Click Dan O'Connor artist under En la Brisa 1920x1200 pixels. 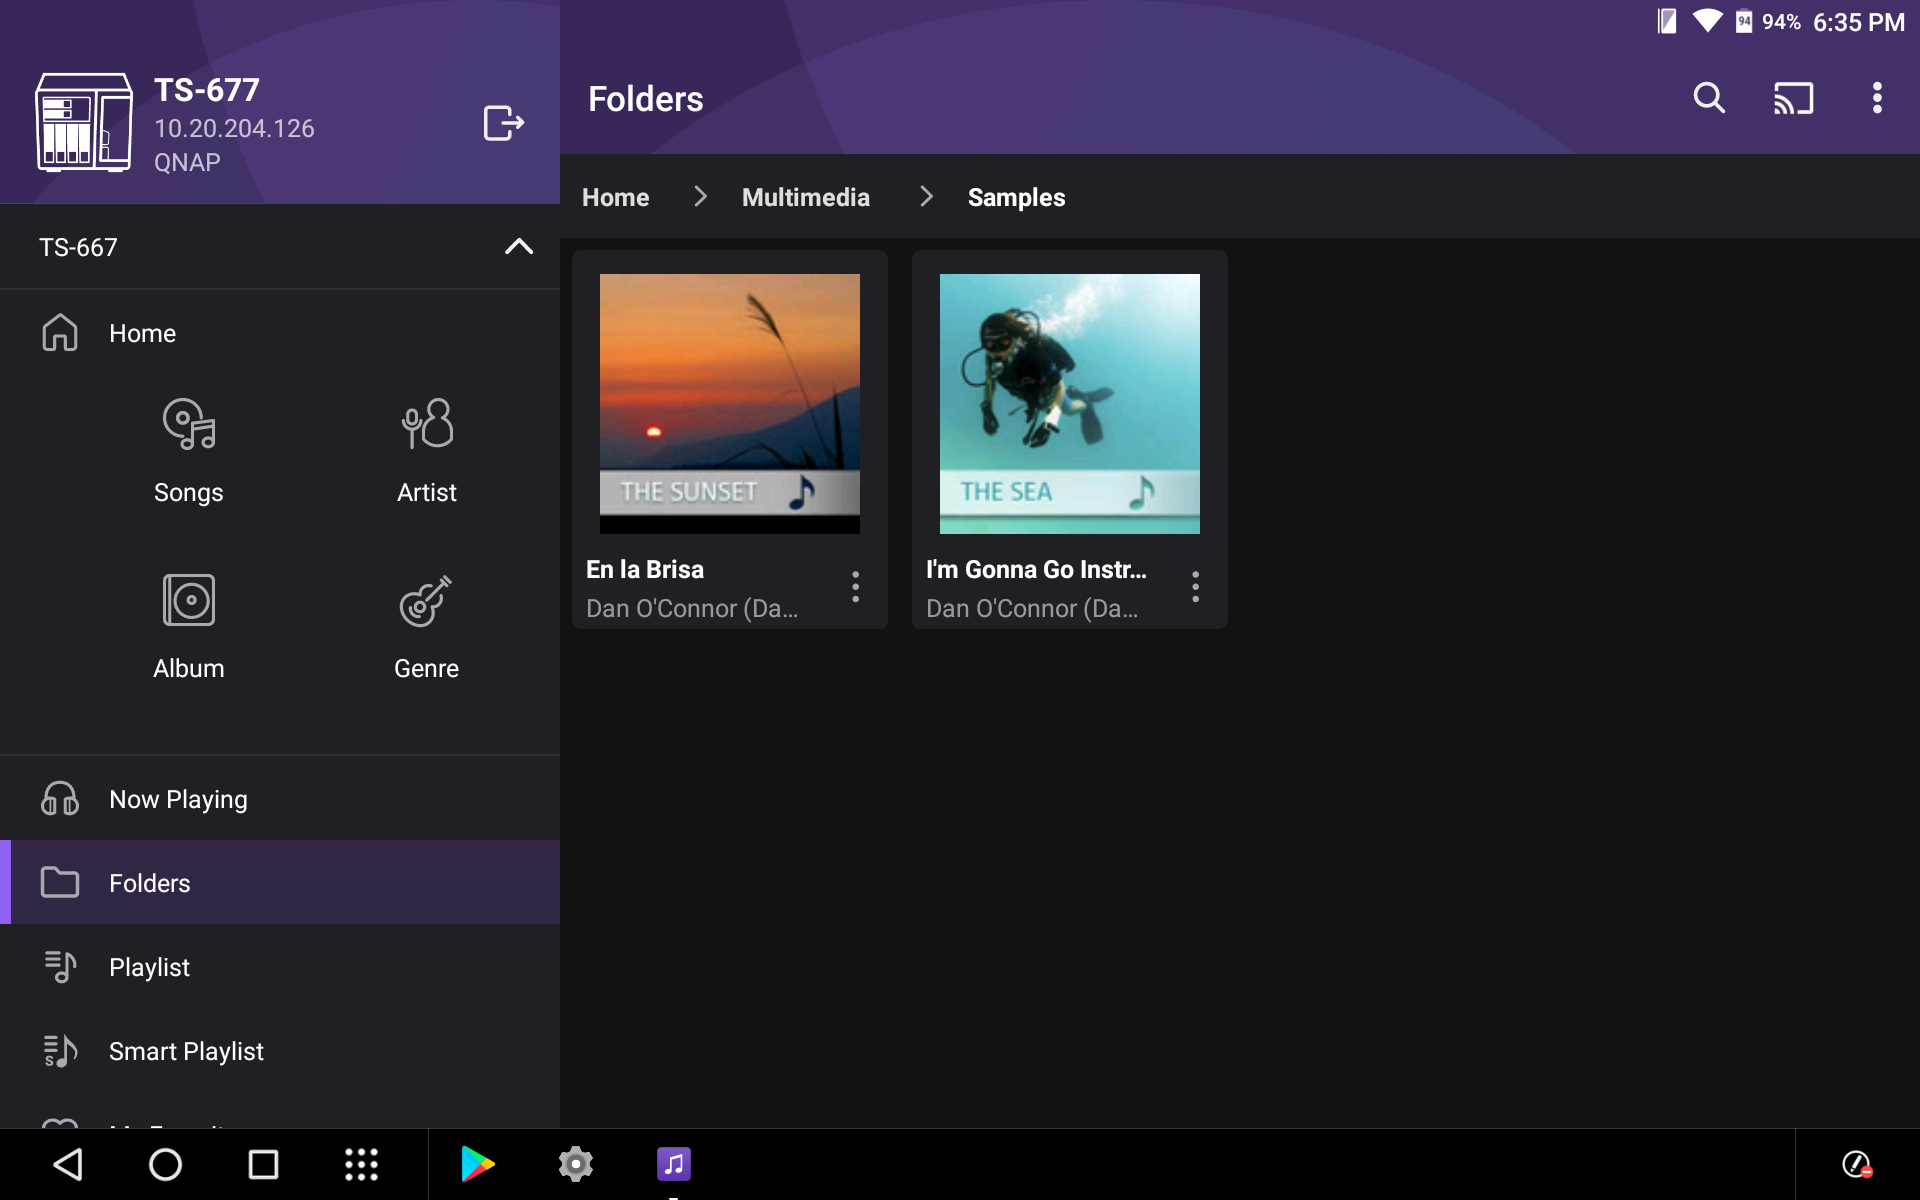tap(692, 608)
